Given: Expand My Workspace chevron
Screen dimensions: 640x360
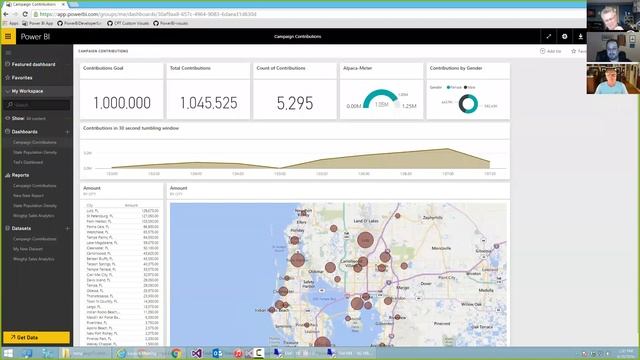Looking at the screenshot, I should point(7,91).
